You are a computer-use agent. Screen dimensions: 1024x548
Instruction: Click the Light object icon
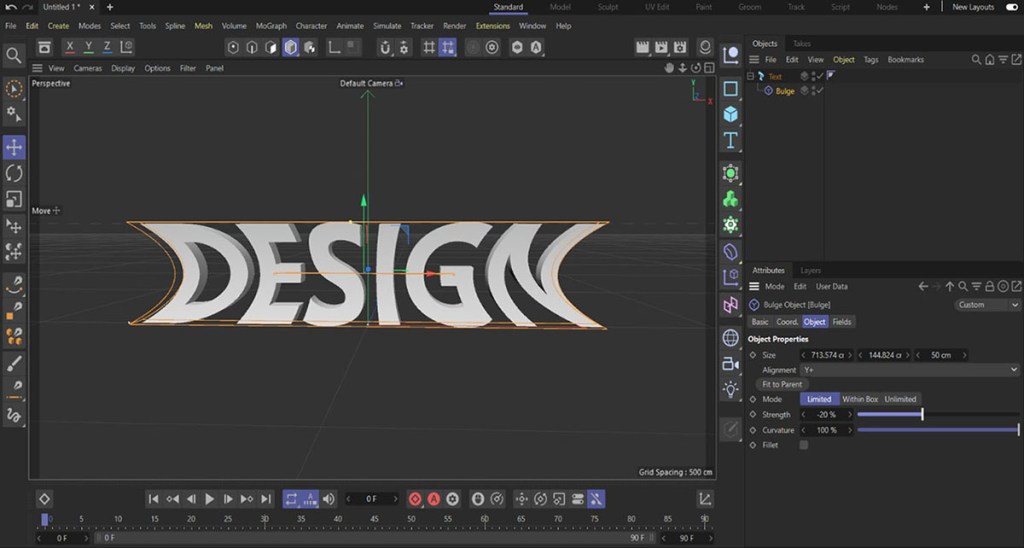731,388
